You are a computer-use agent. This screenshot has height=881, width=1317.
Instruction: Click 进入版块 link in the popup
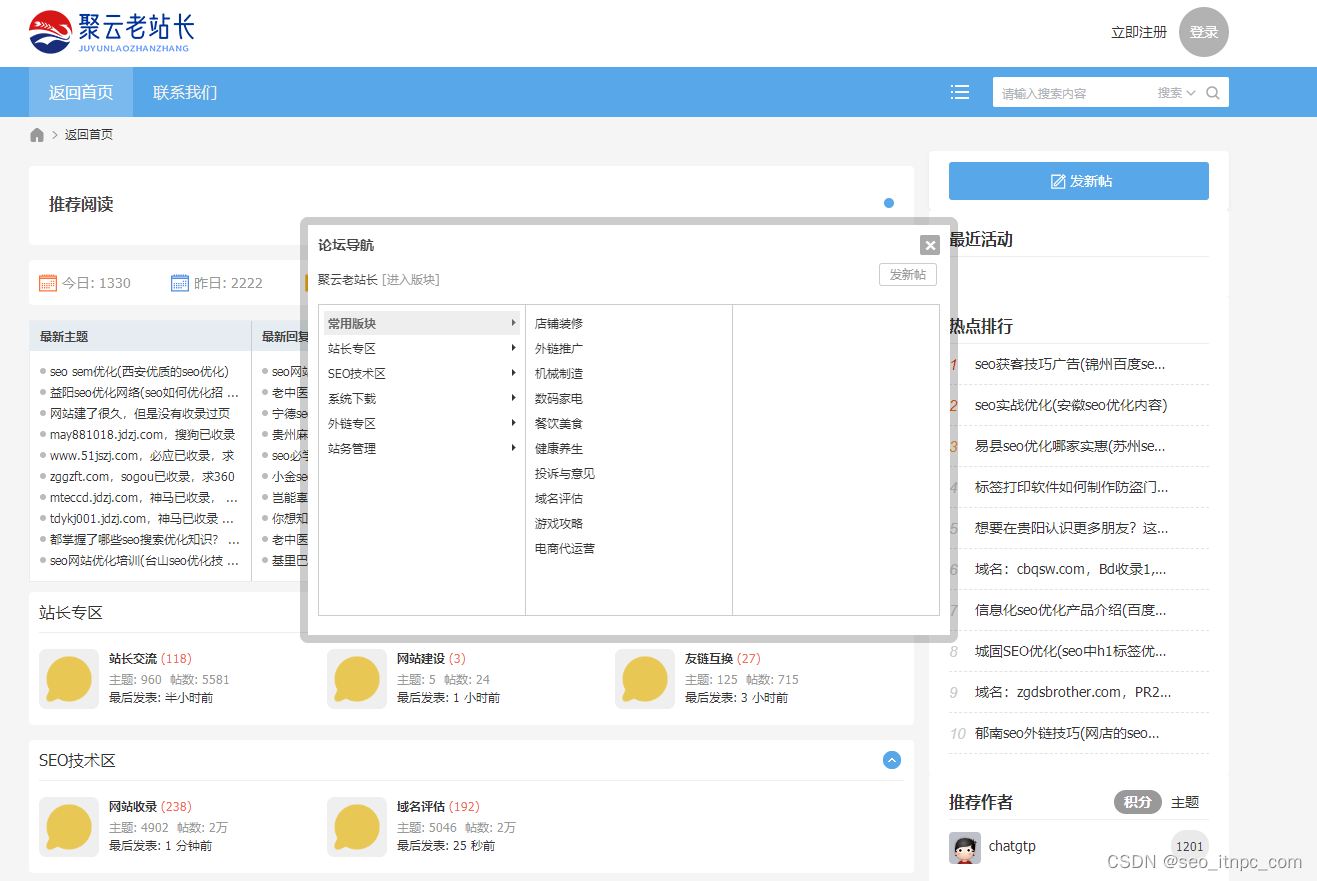(x=411, y=279)
